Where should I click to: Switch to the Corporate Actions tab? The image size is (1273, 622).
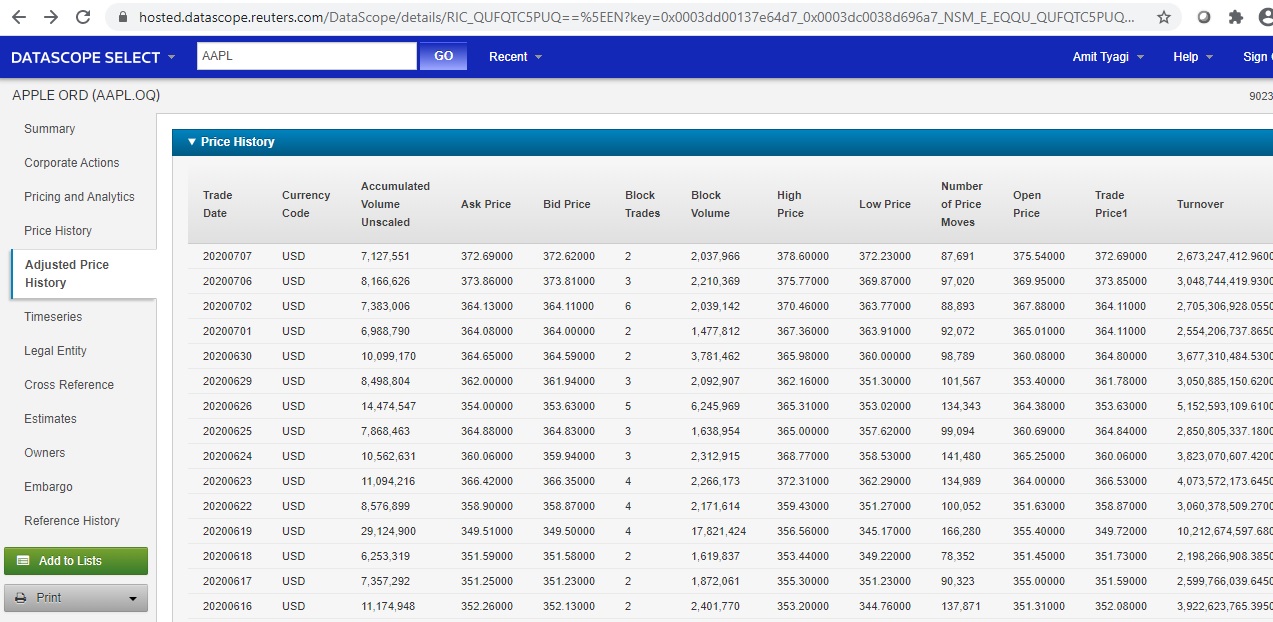point(71,163)
